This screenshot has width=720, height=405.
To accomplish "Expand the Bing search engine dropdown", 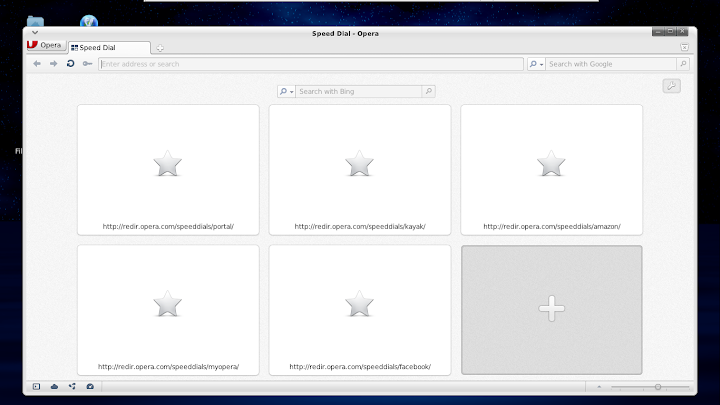I will point(286,91).
